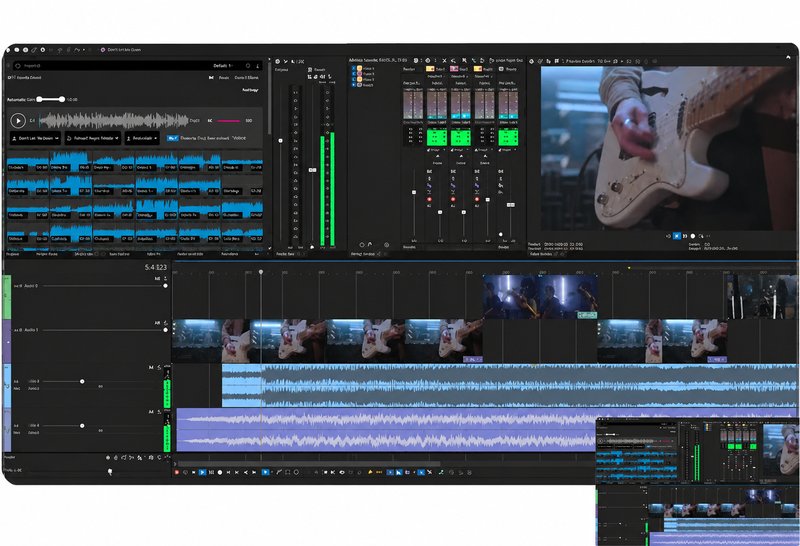Select the yellow marker icon in the timeline toolbar
800x546 pixels.
(x=370, y=473)
